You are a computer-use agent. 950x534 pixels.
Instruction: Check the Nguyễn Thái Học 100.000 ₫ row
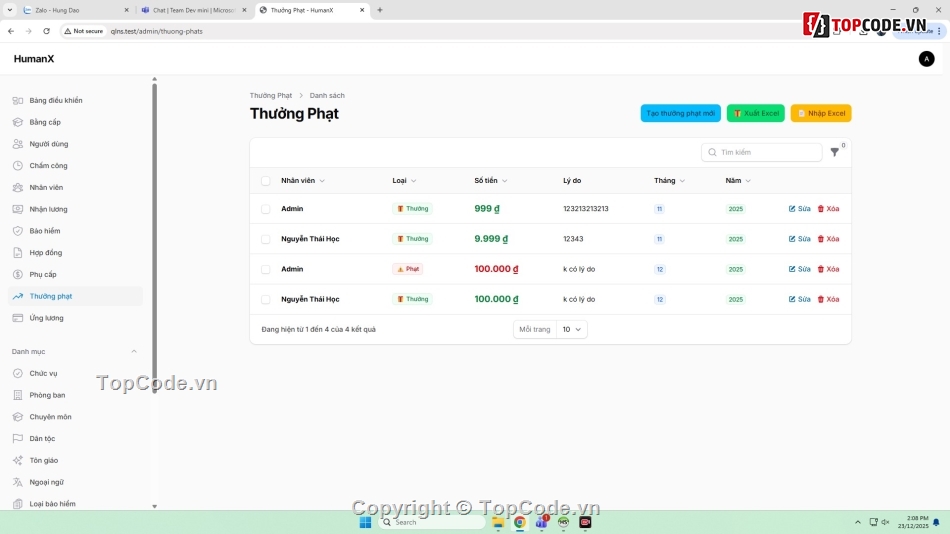point(265,299)
